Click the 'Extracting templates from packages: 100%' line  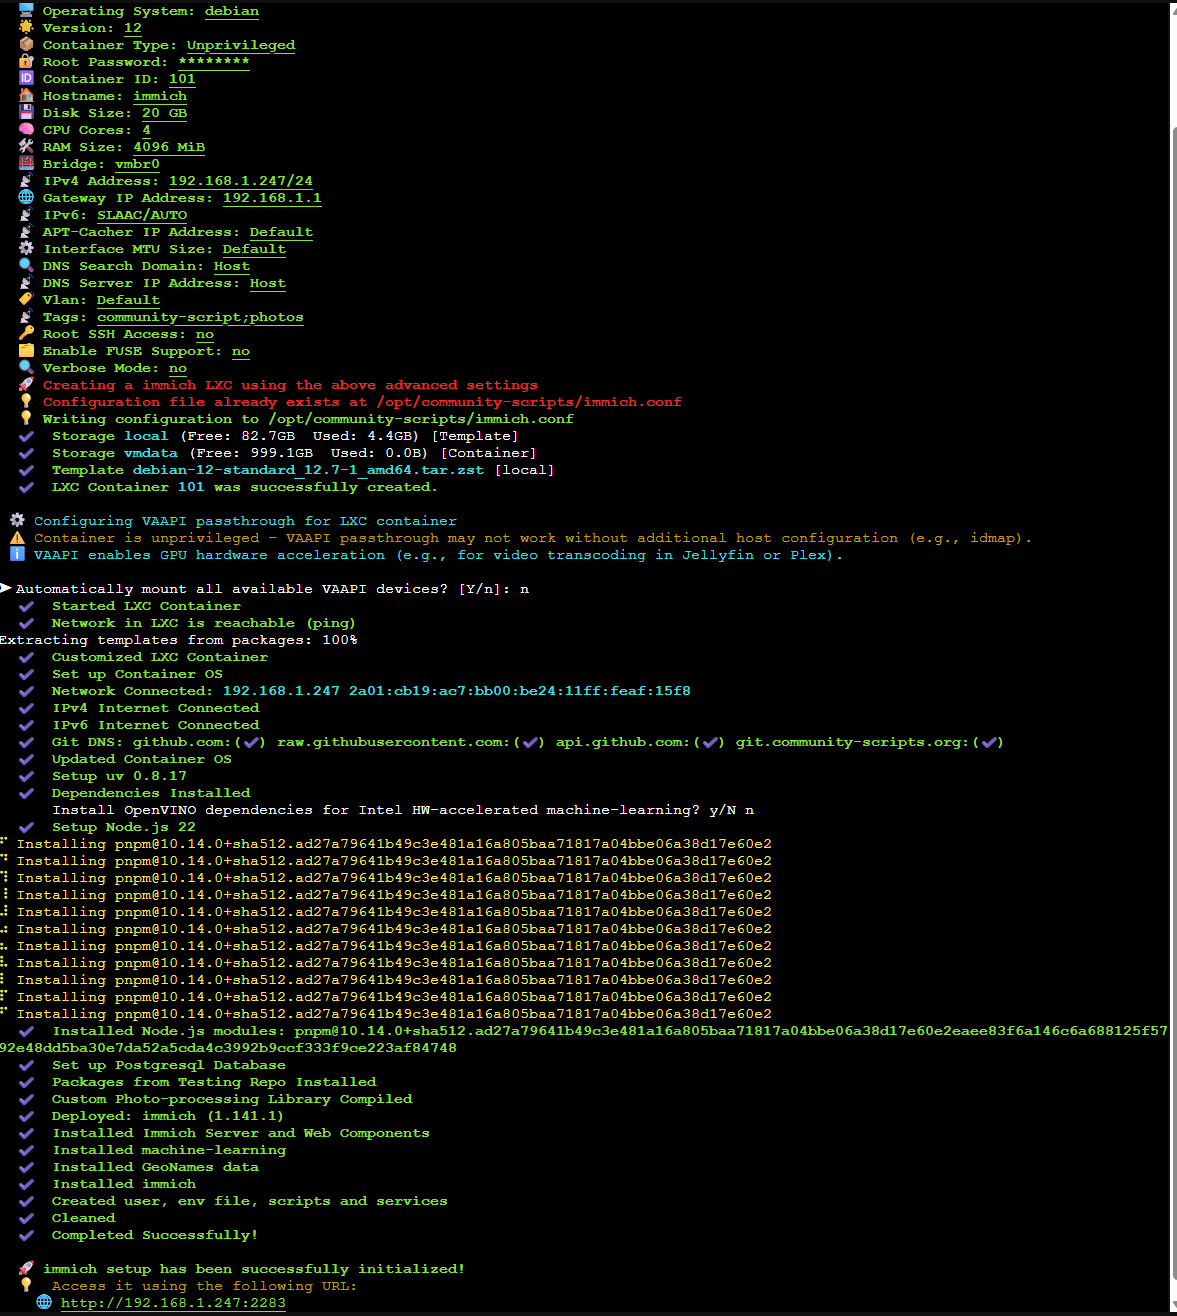click(179, 639)
